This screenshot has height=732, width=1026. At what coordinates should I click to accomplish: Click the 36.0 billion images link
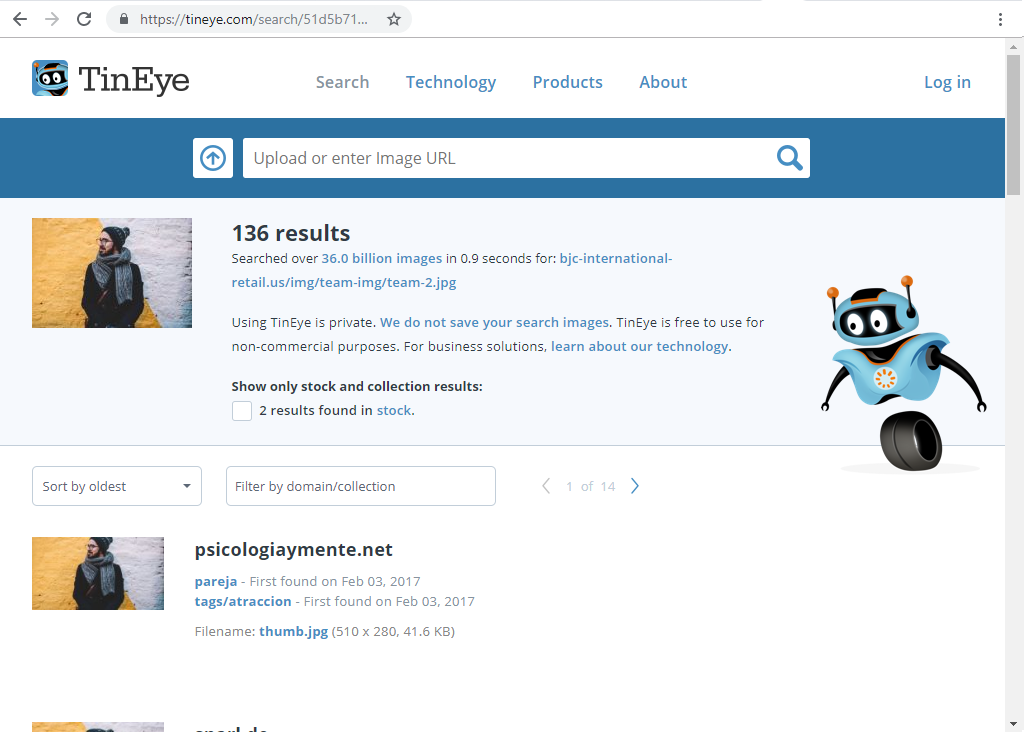coord(381,258)
